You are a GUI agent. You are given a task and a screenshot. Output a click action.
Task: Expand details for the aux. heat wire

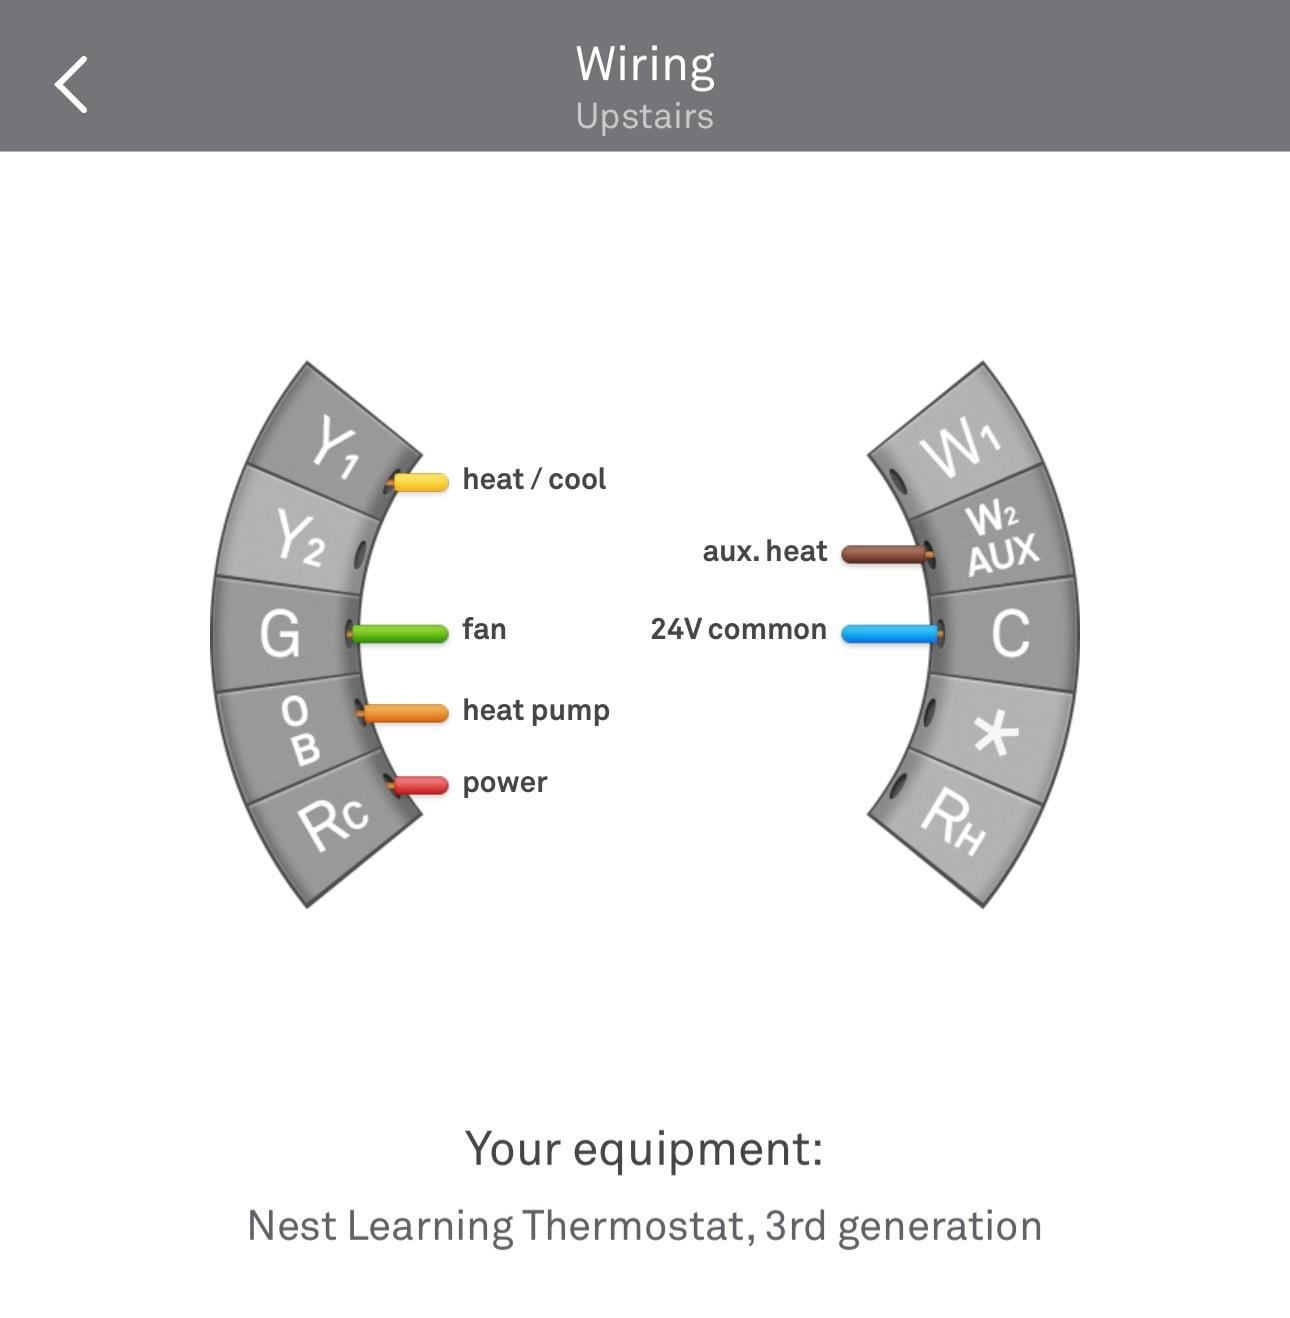pyautogui.click(x=884, y=552)
